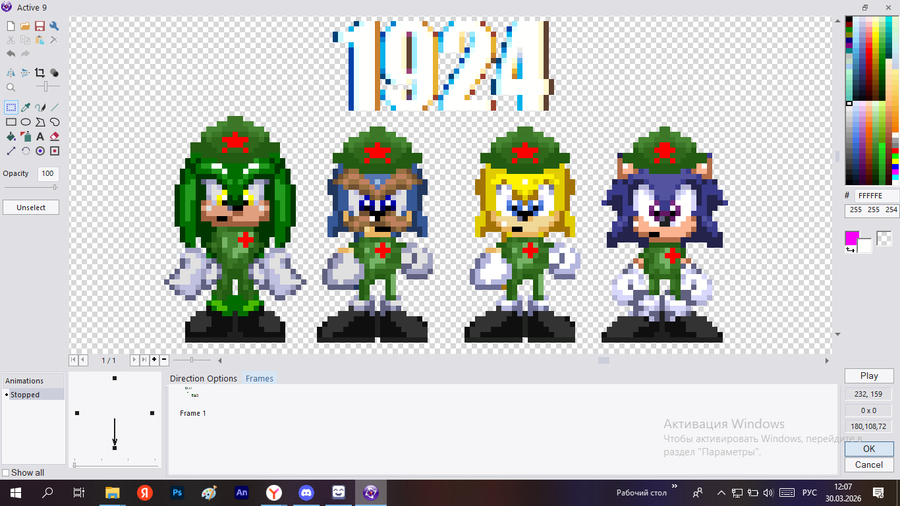The image size is (900, 506).
Task: Select the Ellipse shape tool
Action: tap(26, 122)
